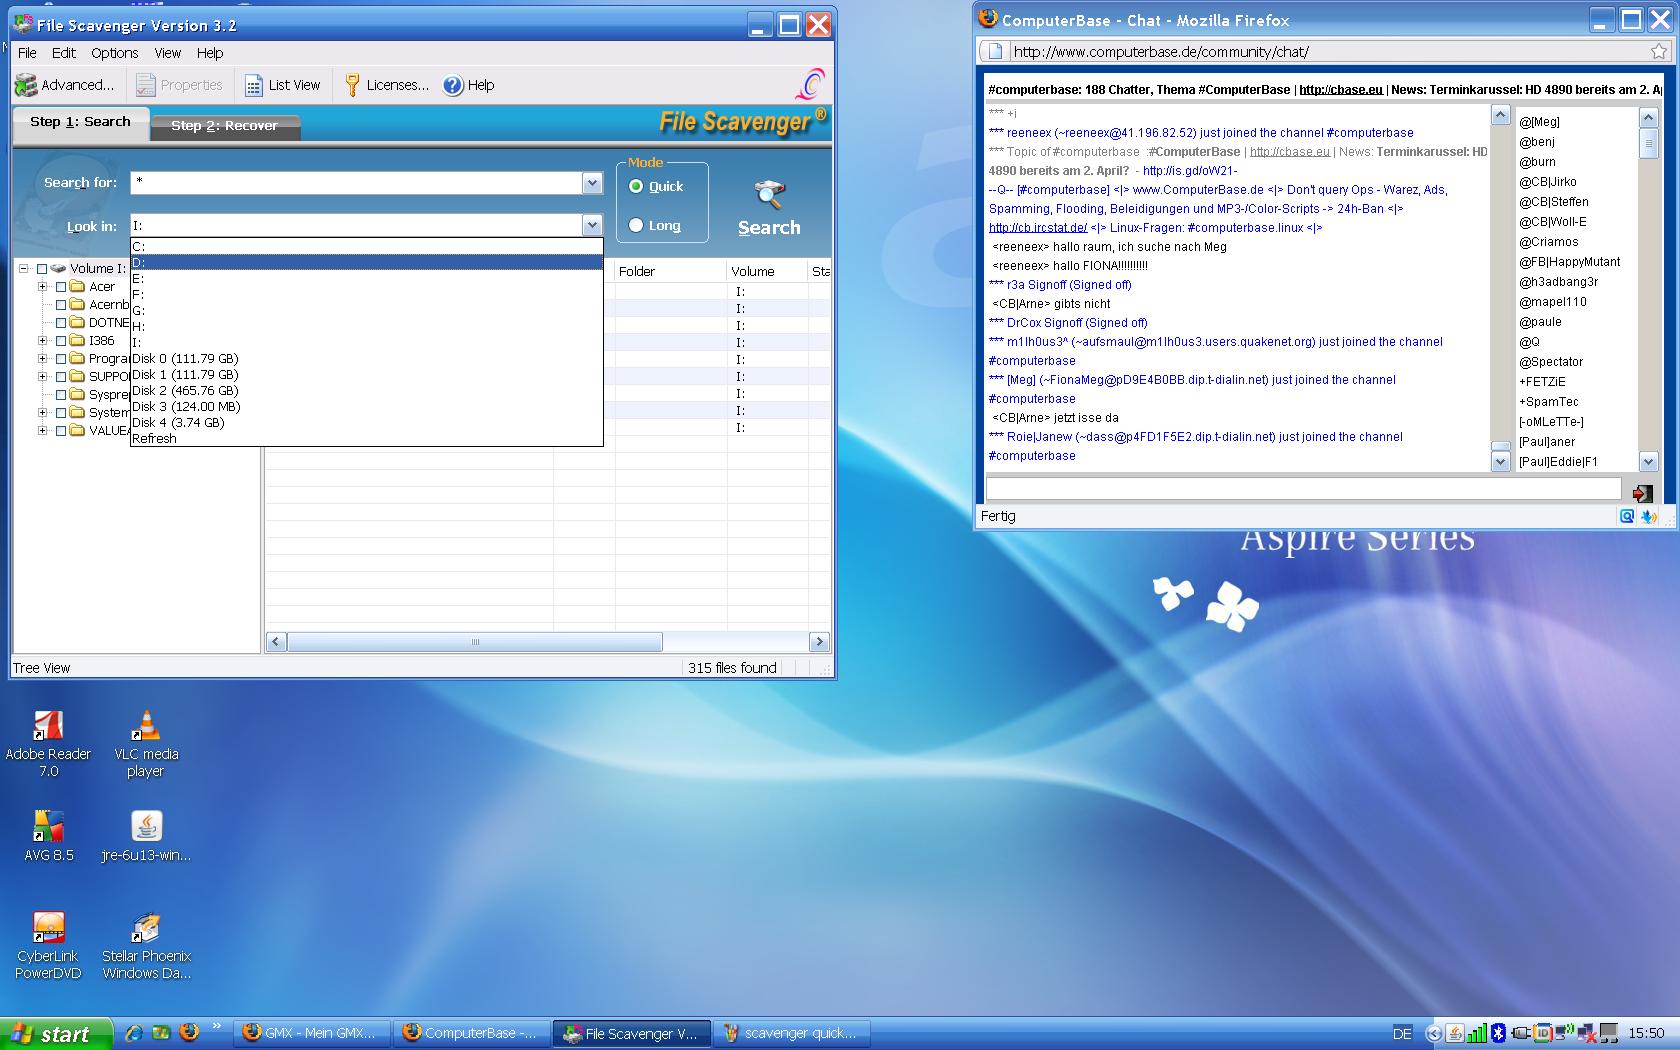Open the scavenger quick... taskbar button
This screenshot has width=1680, height=1050.
pos(792,1033)
